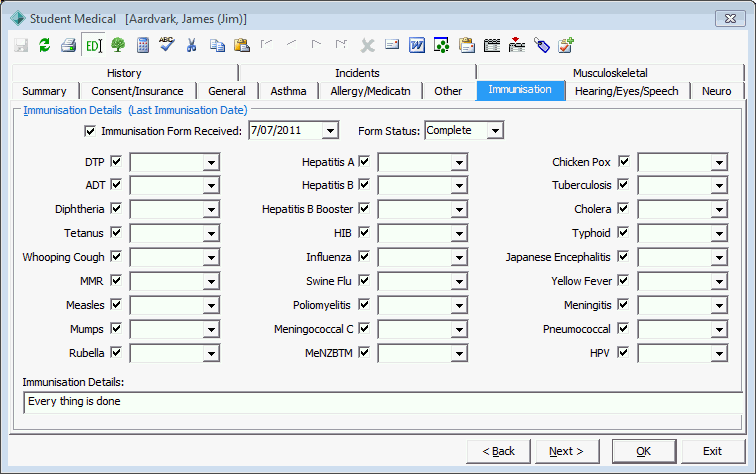Click the < Back button

click(499, 451)
